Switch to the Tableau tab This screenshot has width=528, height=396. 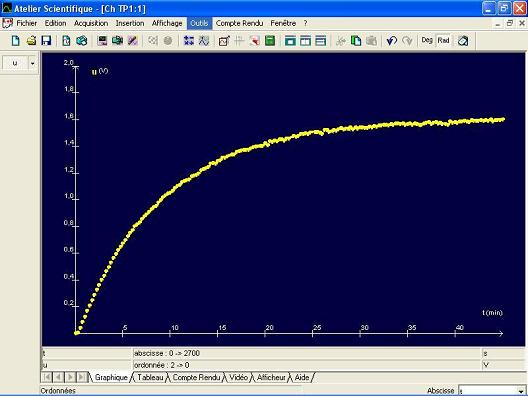(x=150, y=377)
